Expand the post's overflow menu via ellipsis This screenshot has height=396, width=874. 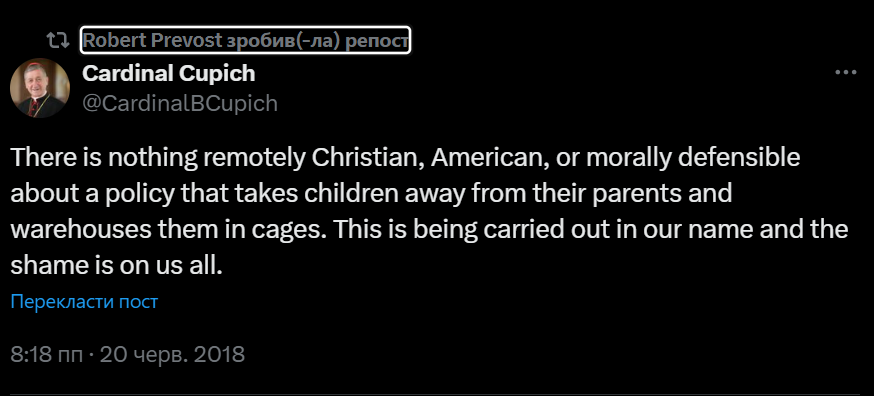pos(845,73)
